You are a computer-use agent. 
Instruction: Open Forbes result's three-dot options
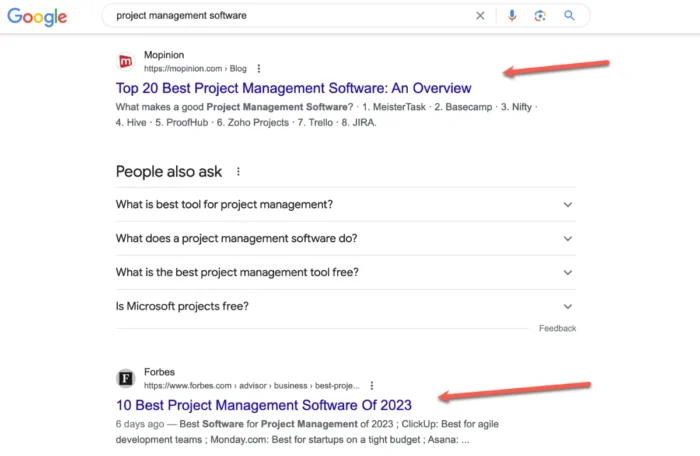[x=371, y=385]
